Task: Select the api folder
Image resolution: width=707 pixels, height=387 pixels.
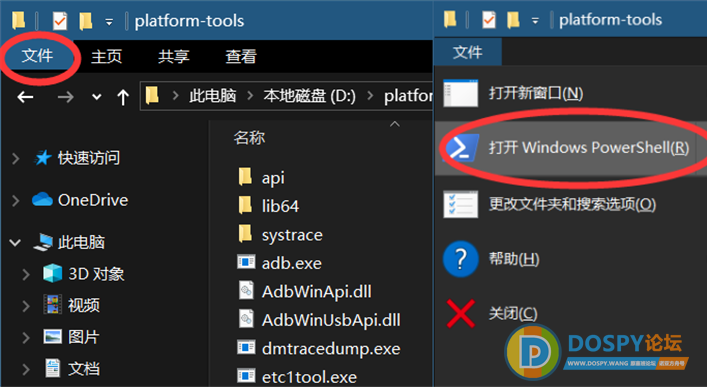Action: pyautogui.click(x=273, y=178)
